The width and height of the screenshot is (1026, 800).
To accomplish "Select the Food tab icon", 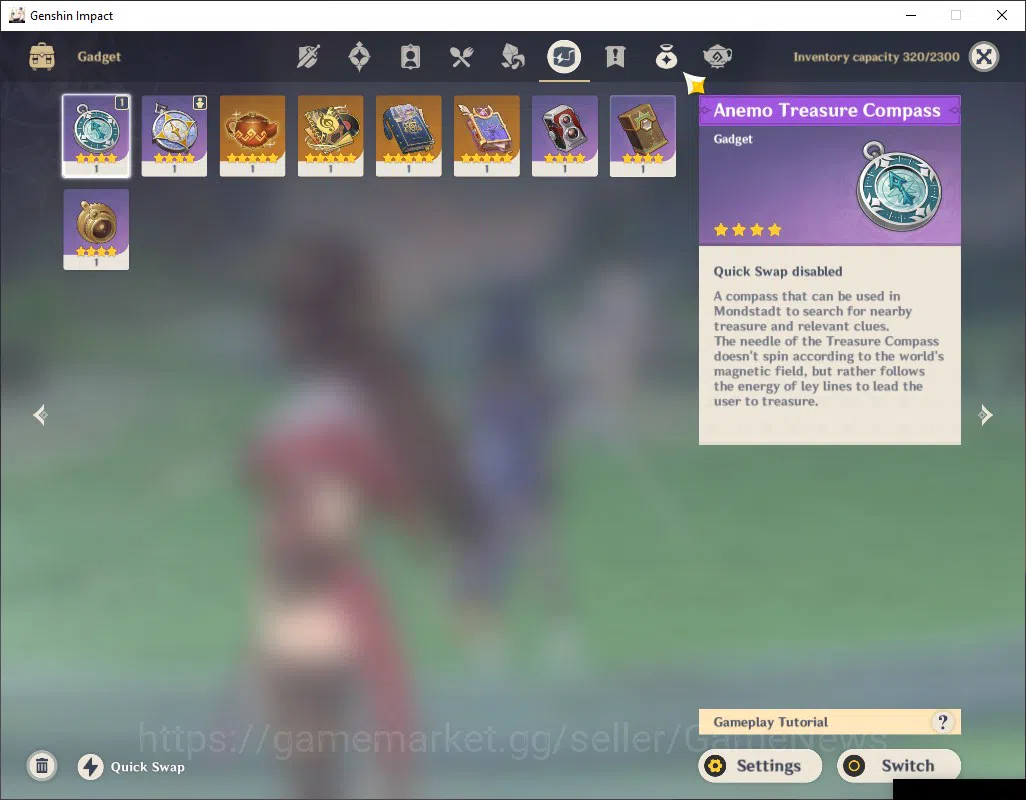I will (x=461, y=57).
